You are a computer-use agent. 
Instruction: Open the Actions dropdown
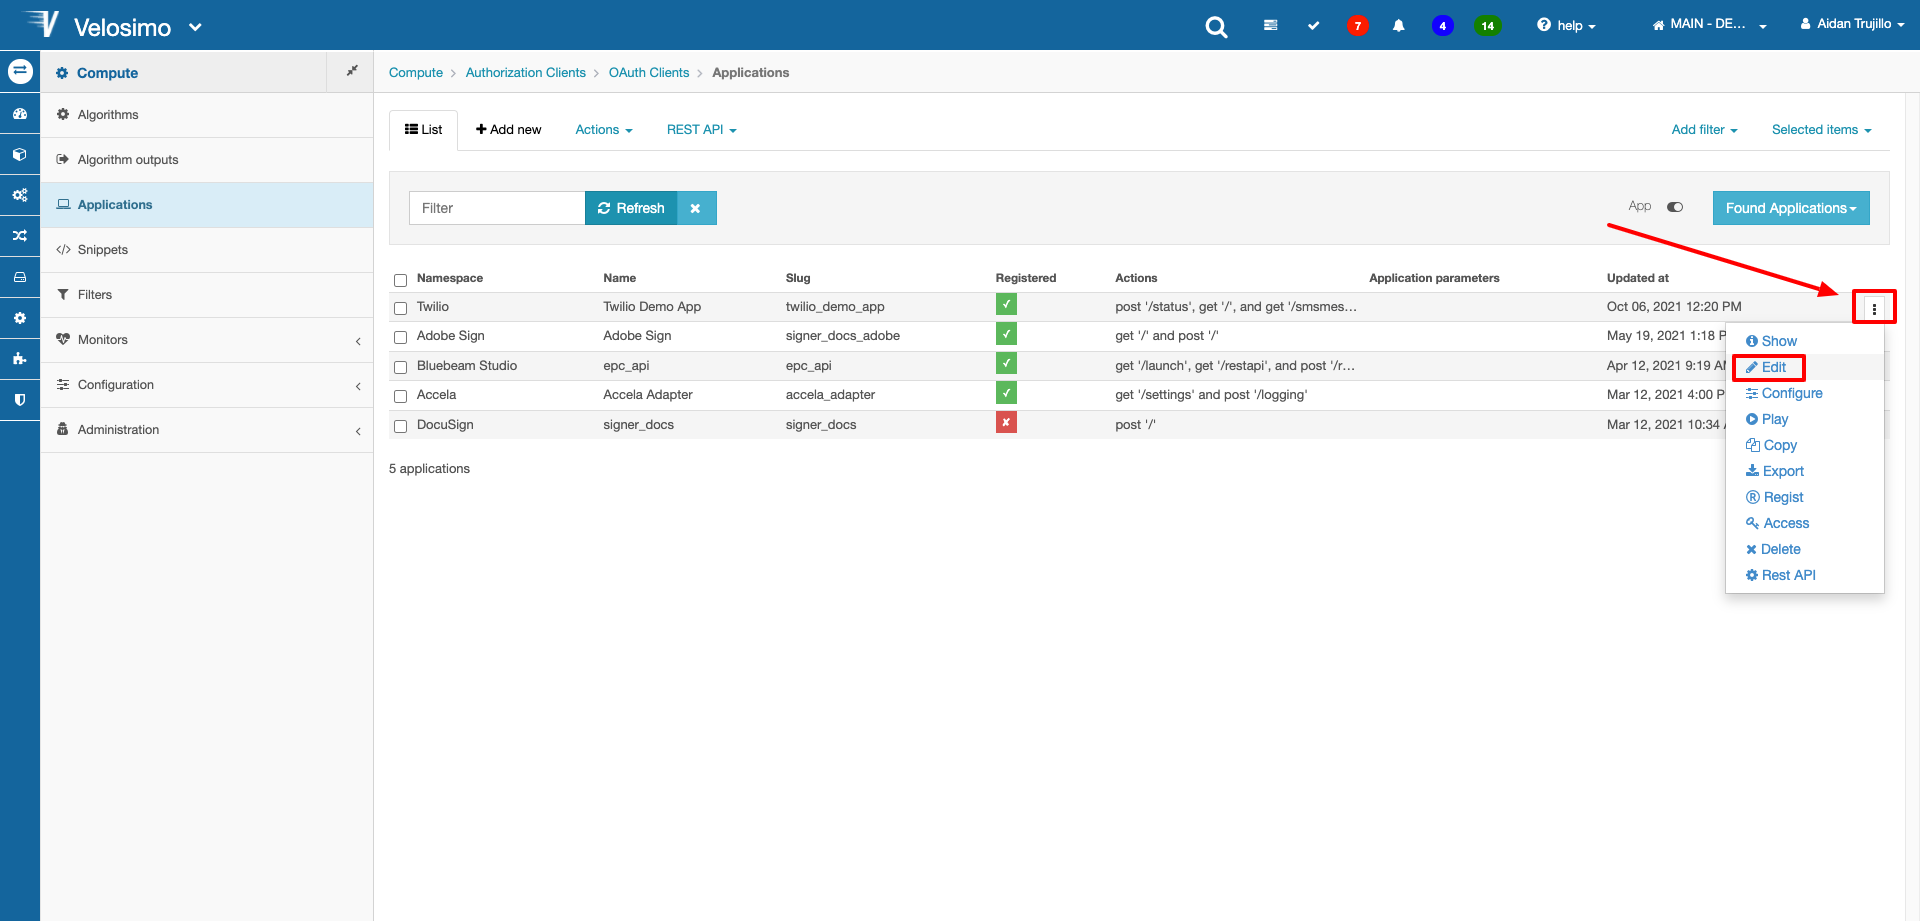click(604, 130)
